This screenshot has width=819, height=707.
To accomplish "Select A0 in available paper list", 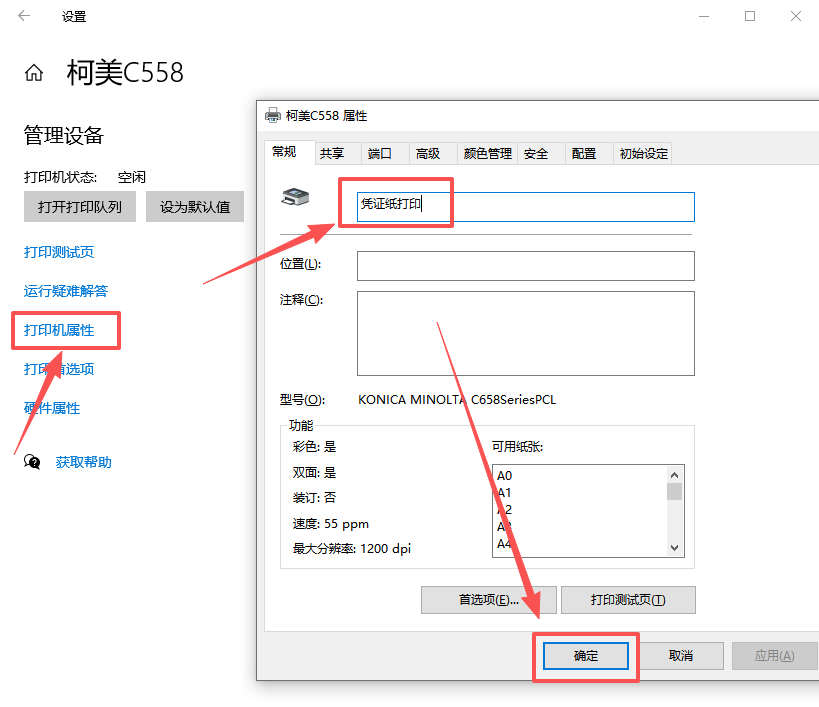I will [505, 476].
